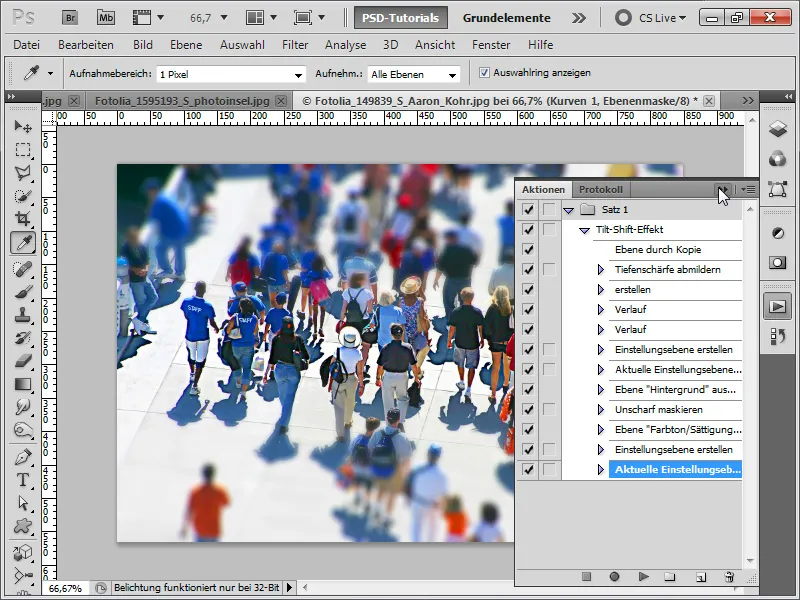Screen dimensions: 800x600
Task: Open CS Live dropdown
Action: pyautogui.click(x=662, y=18)
